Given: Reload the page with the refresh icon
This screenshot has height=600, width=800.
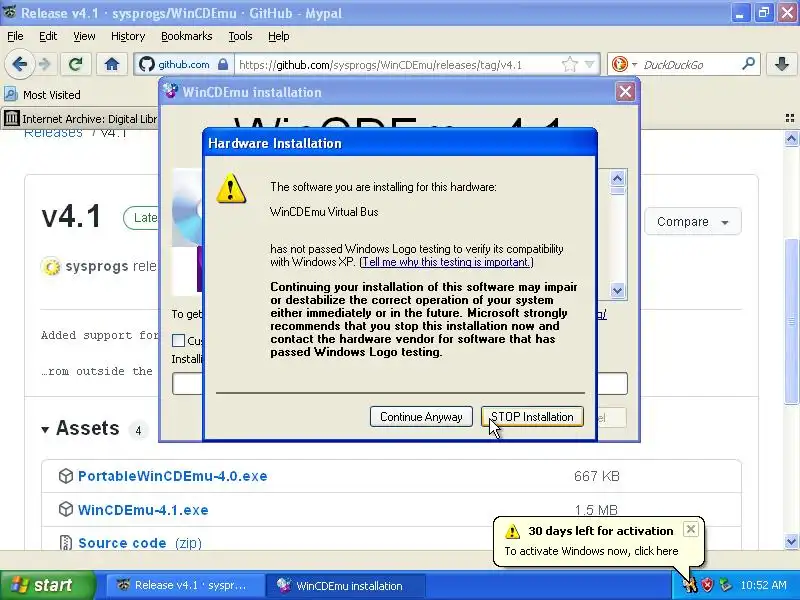Looking at the screenshot, I should [76, 64].
